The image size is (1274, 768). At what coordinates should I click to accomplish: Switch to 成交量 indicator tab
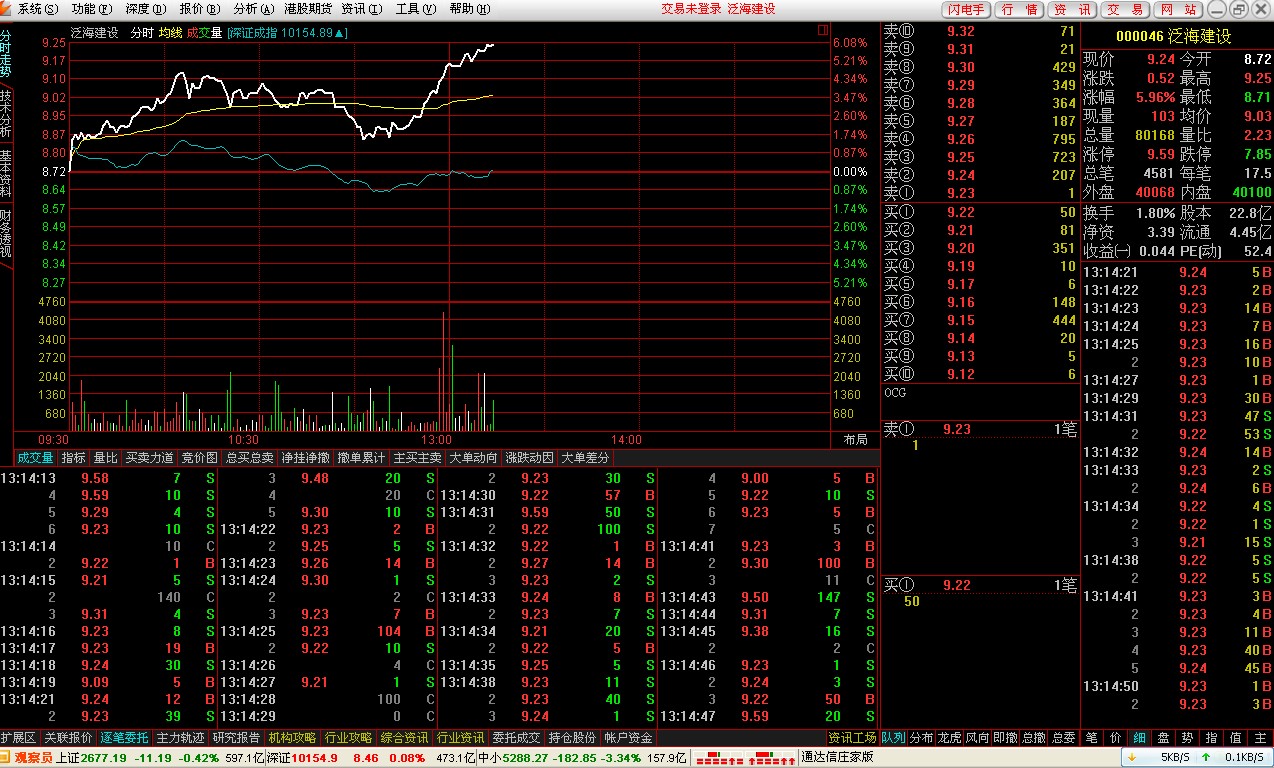click(35, 457)
